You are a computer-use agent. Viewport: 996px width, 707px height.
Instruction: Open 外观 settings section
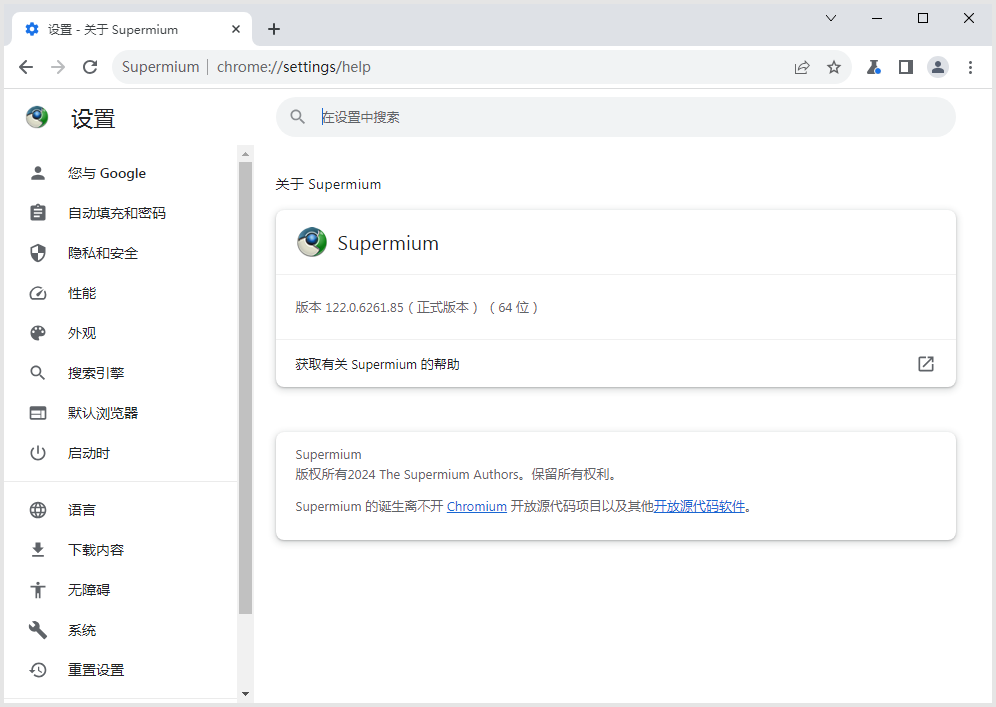click(x=121, y=333)
